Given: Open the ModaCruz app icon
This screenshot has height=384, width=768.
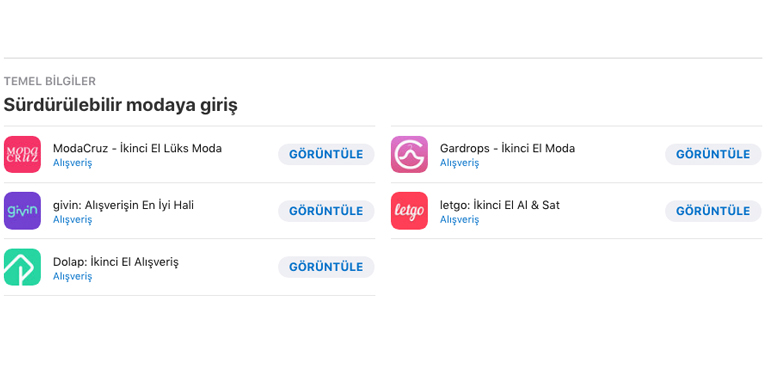Looking at the screenshot, I should pos(23,154).
